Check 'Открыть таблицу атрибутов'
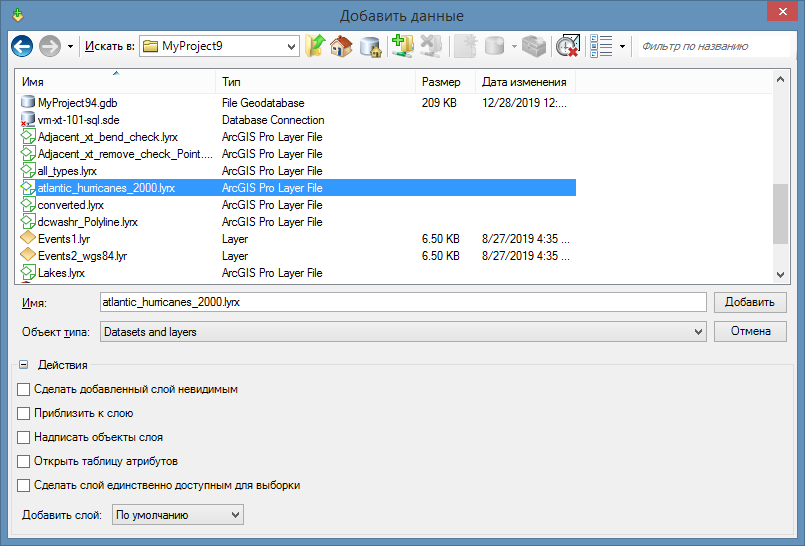Viewport: 805px width, 546px height. pyautogui.click(x=24, y=461)
